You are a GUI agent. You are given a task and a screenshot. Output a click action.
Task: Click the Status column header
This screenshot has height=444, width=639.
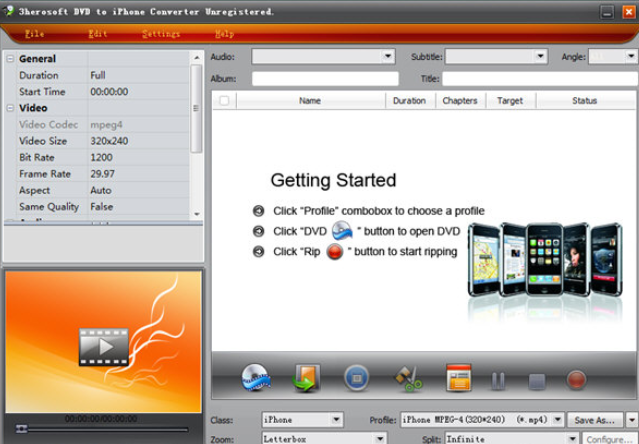pyautogui.click(x=585, y=101)
